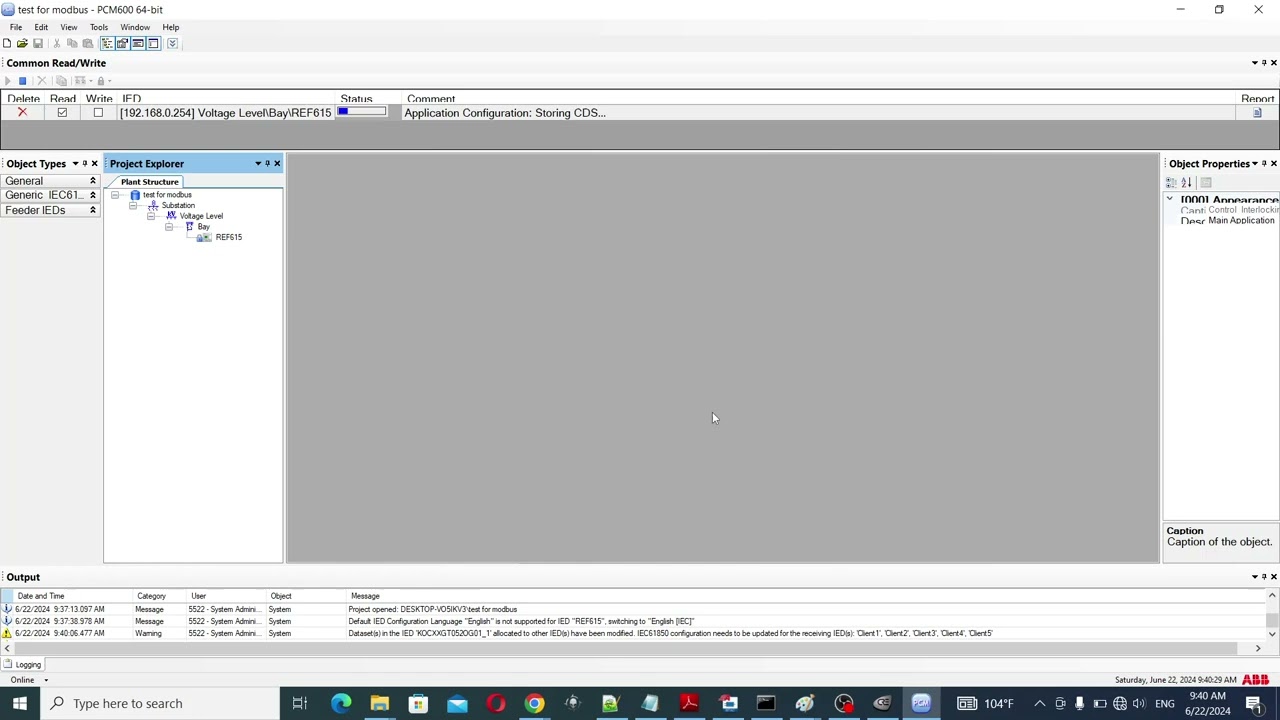The width and height of the screenshot is (1280, 720).
Task: Click Date and Time column header
Action: click(x=41, y=596)
